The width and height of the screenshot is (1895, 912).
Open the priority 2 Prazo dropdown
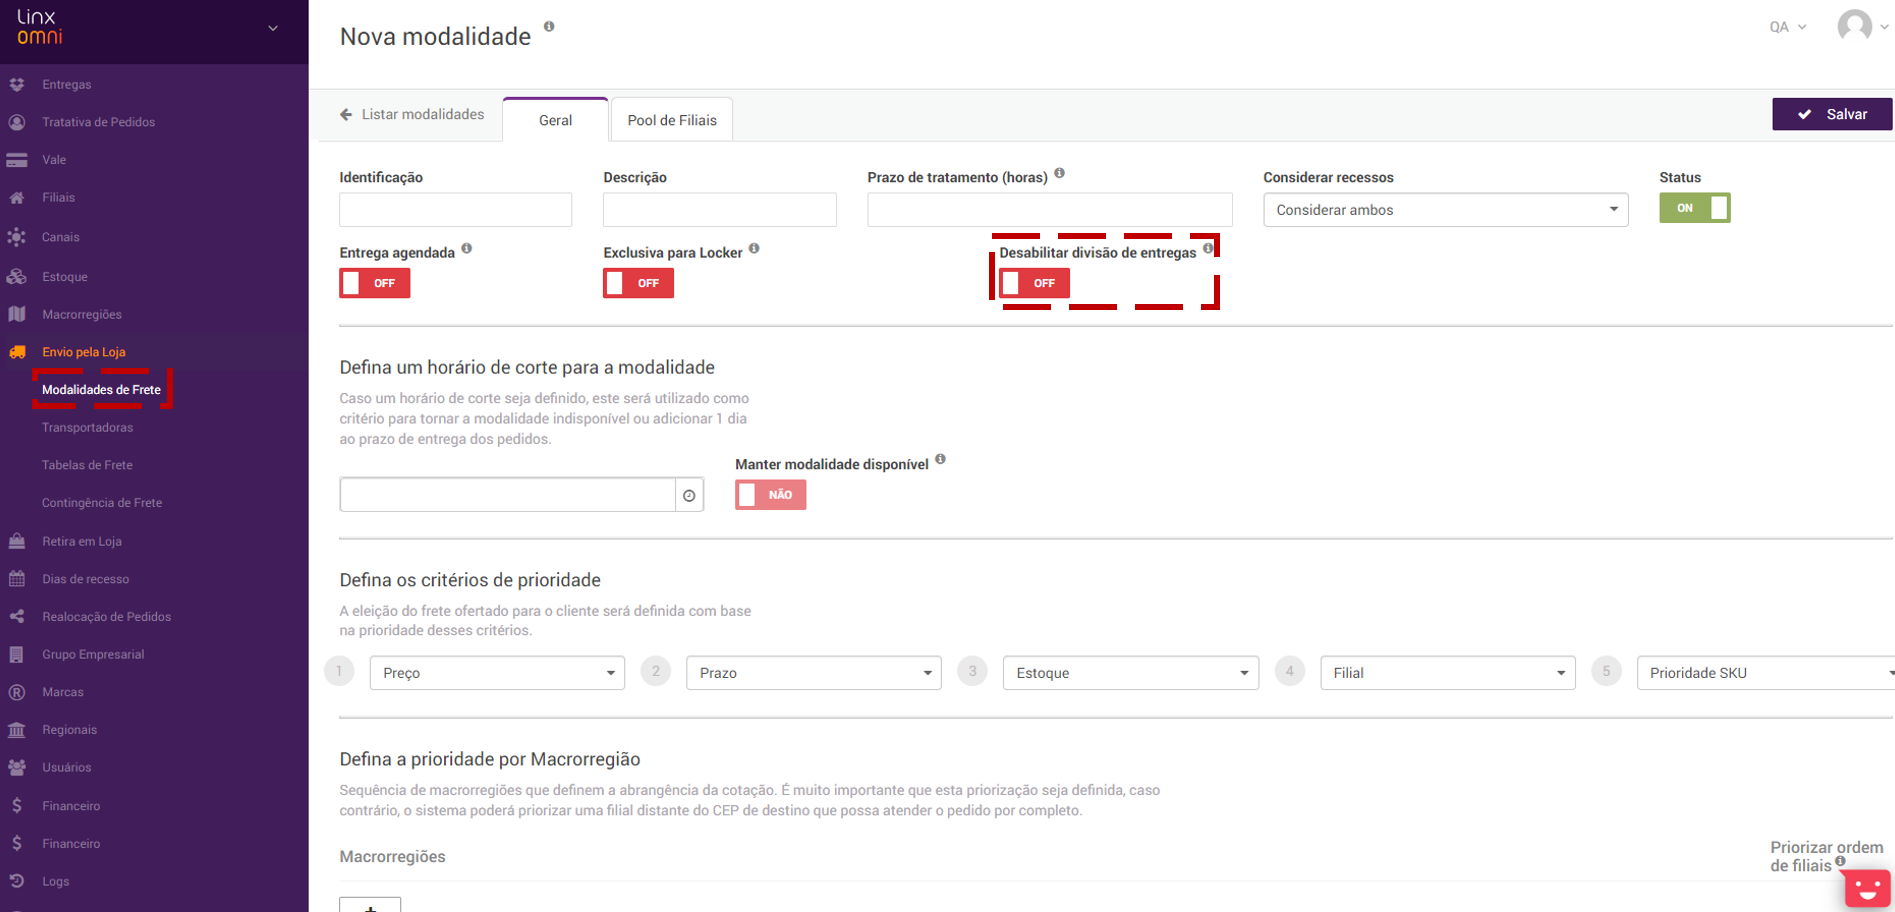coord(813,673)
